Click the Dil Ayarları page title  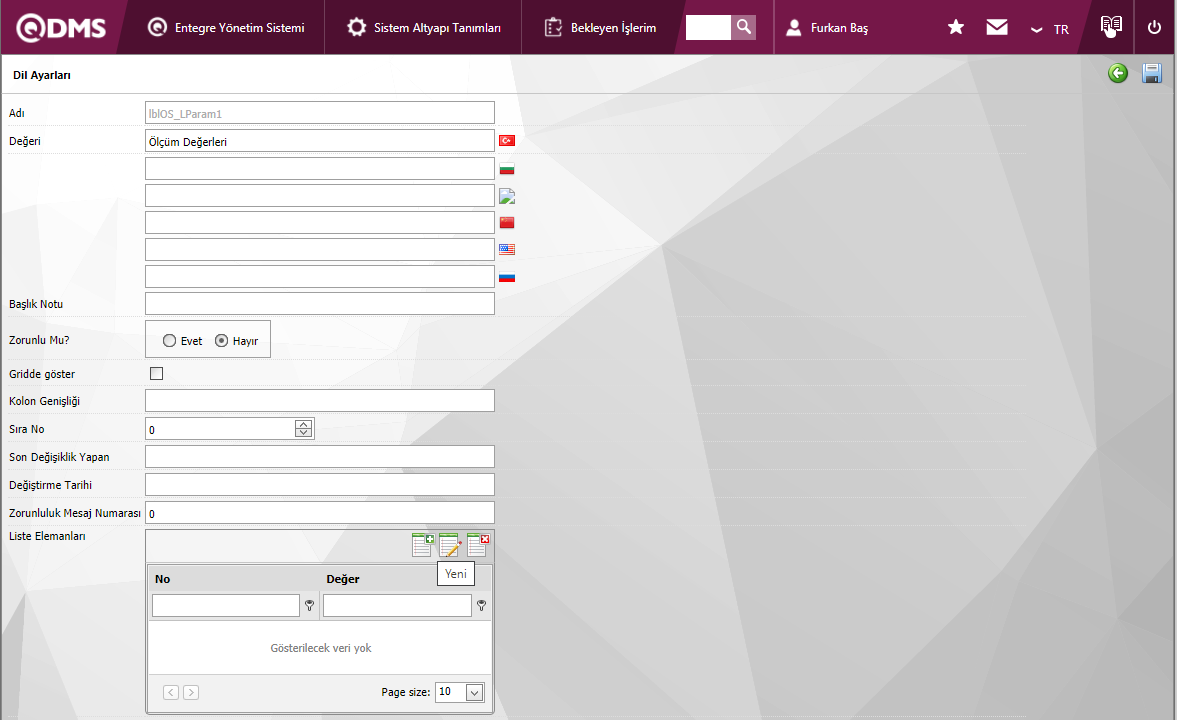[x=41, y=75]
